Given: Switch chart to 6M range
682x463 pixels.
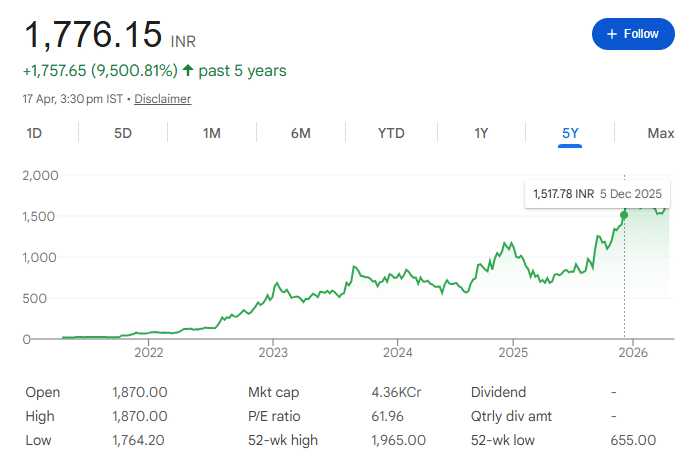Looking at the screenshot, I should 300,133.
